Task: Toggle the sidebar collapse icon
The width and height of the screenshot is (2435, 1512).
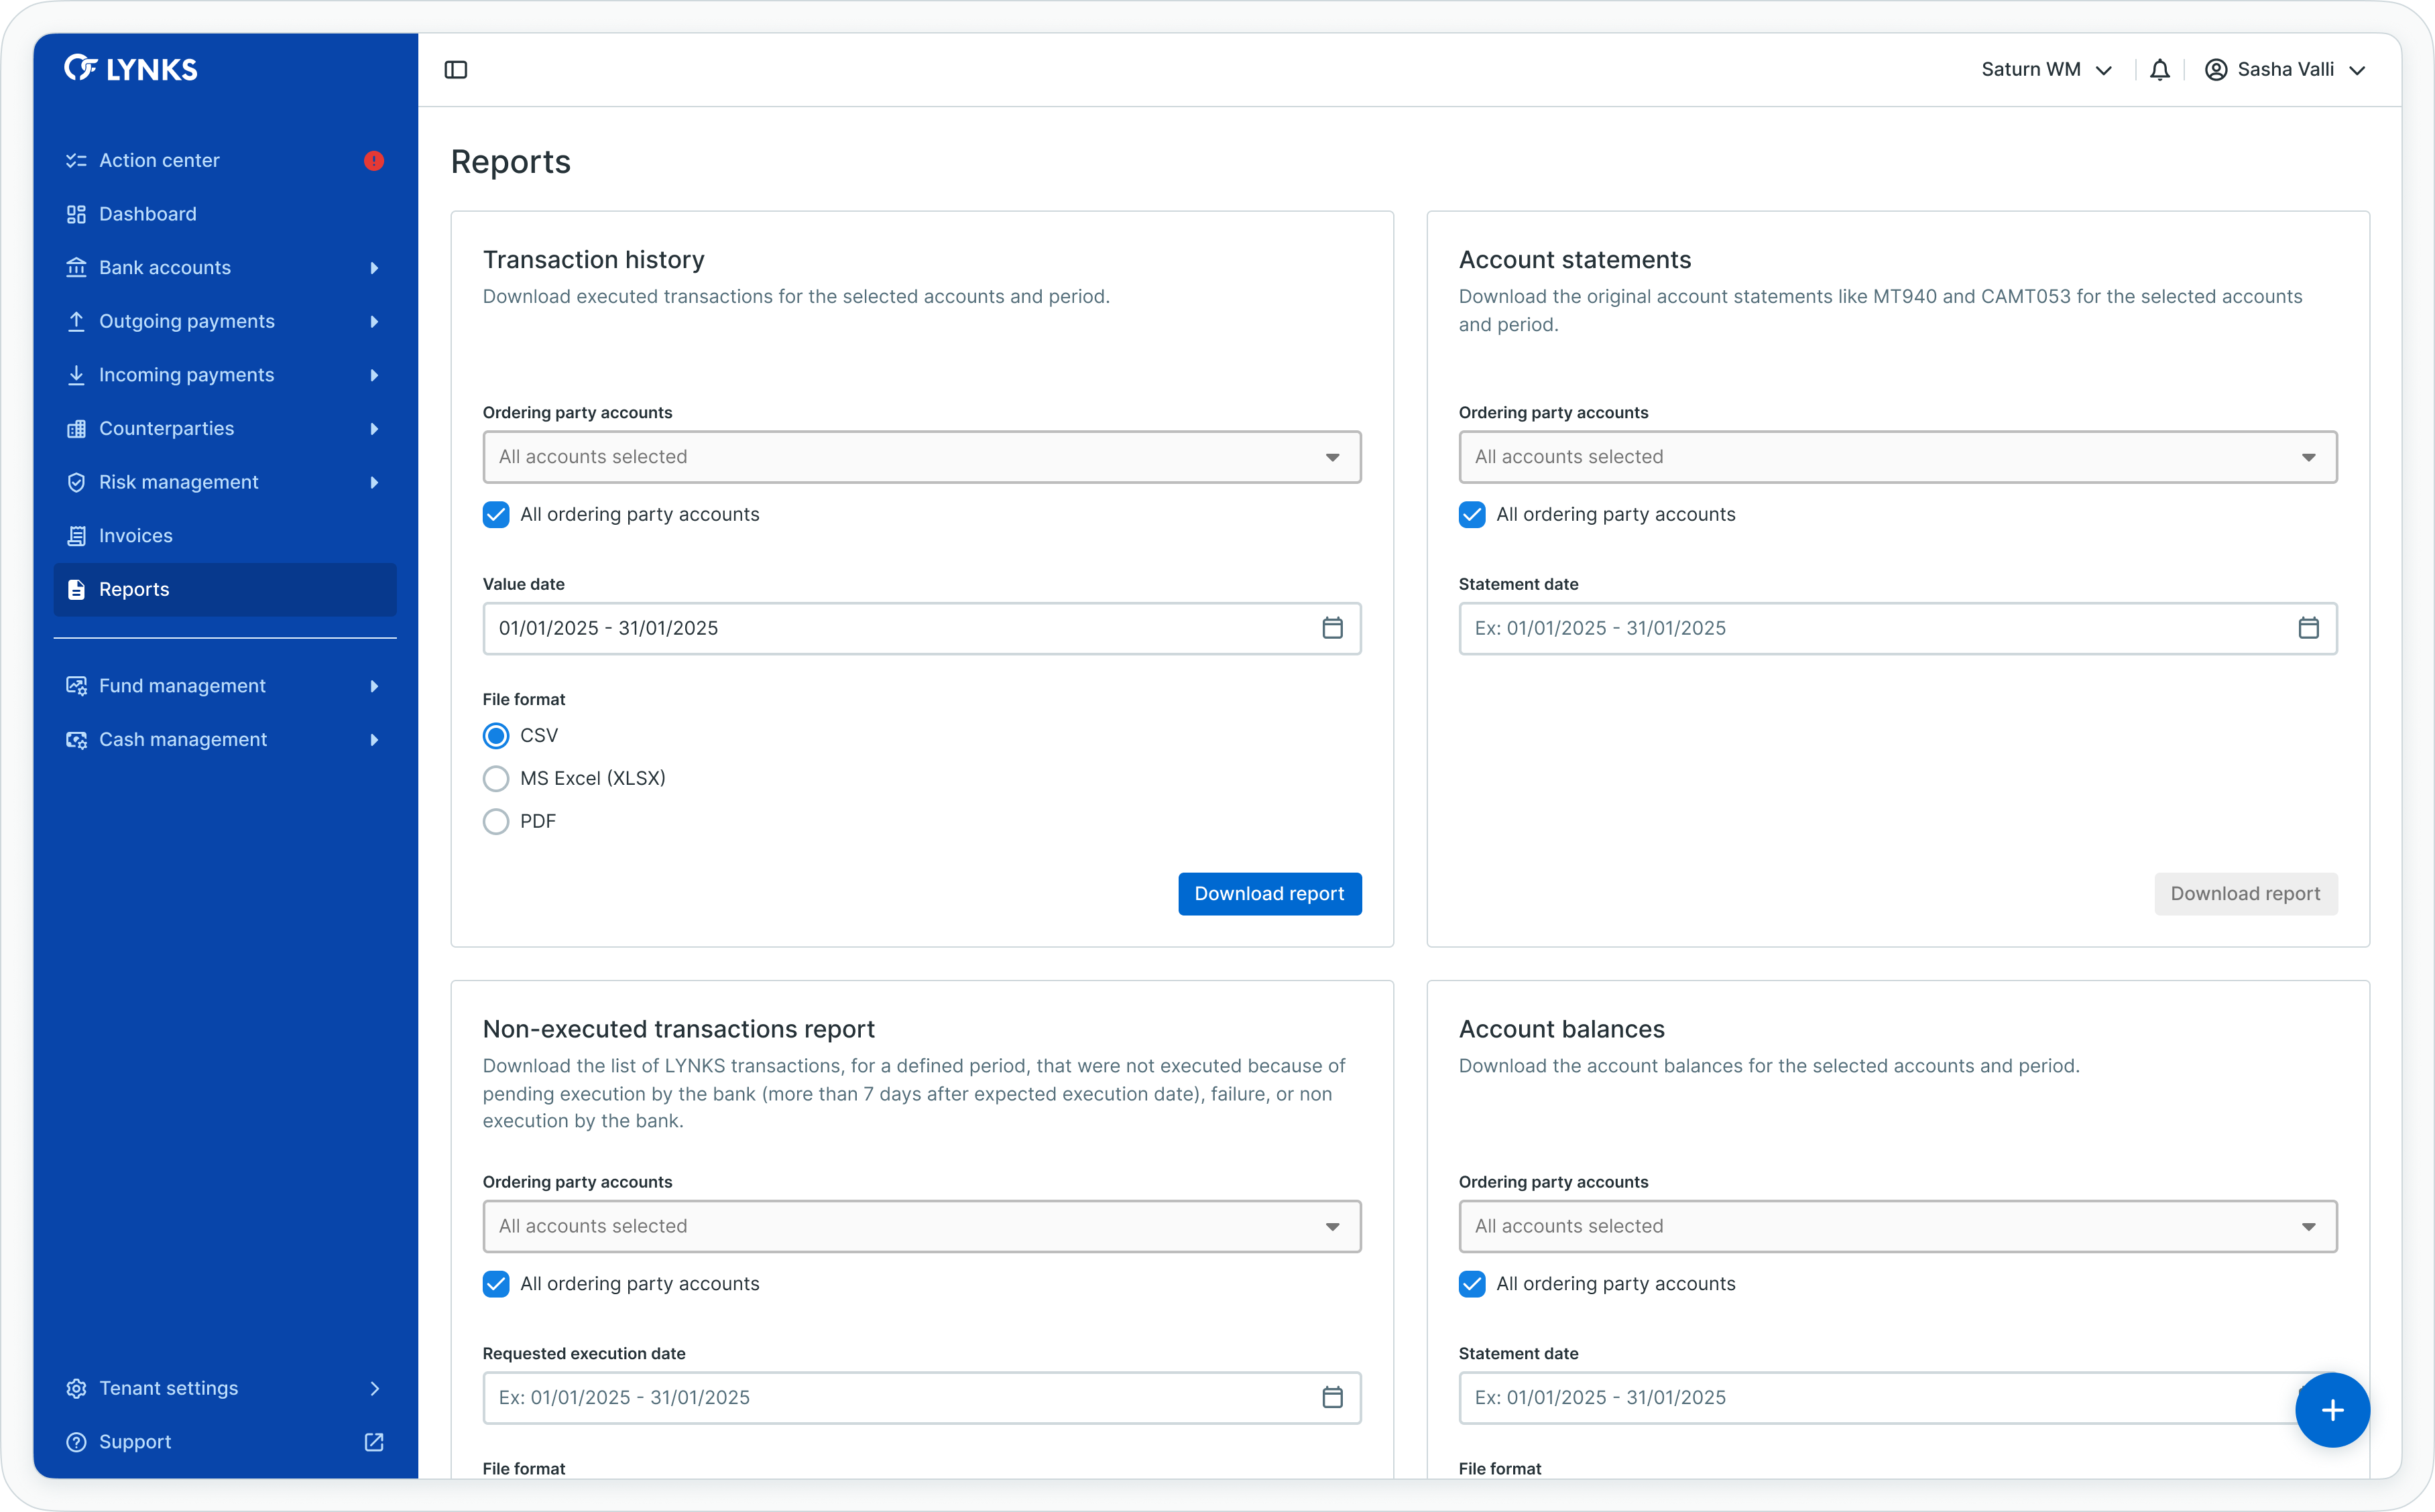Action: tap(456, 70)
